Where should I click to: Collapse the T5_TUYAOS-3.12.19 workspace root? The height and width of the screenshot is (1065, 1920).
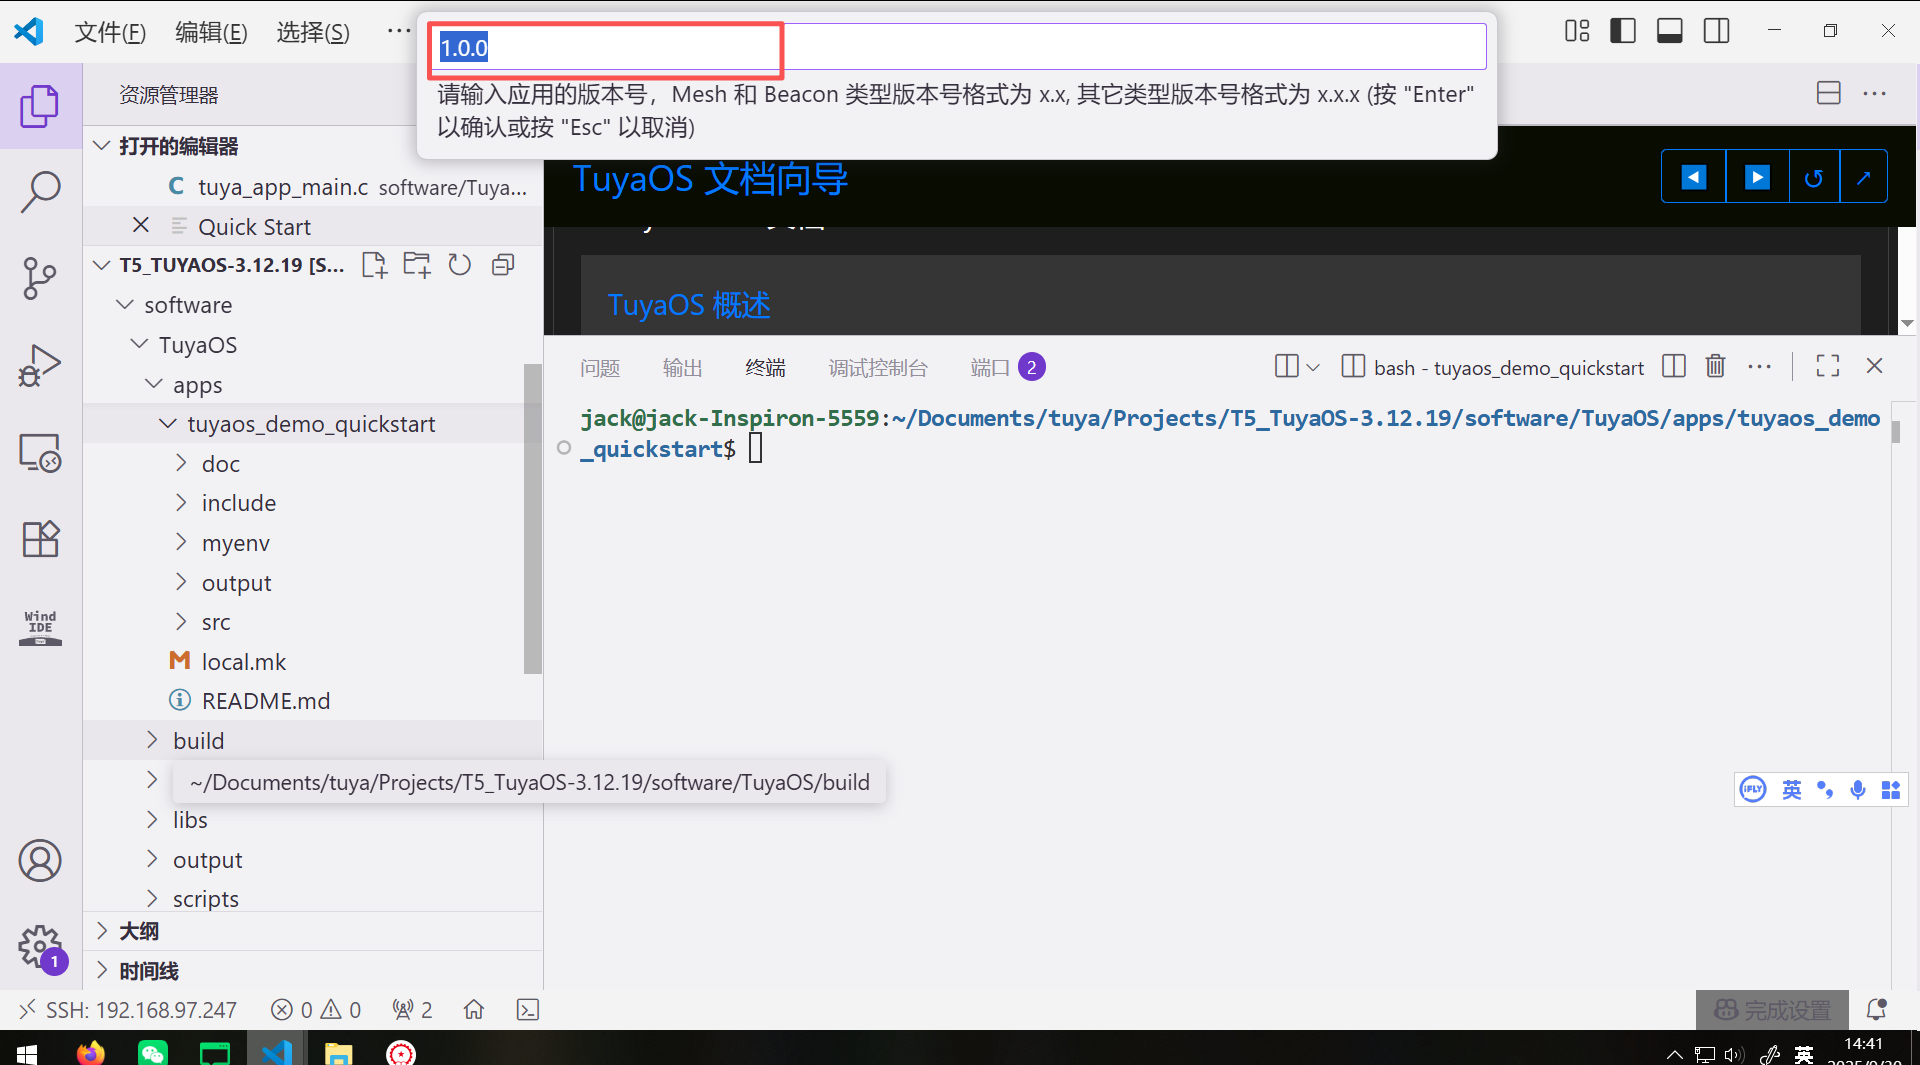click(x=101, y=265)
